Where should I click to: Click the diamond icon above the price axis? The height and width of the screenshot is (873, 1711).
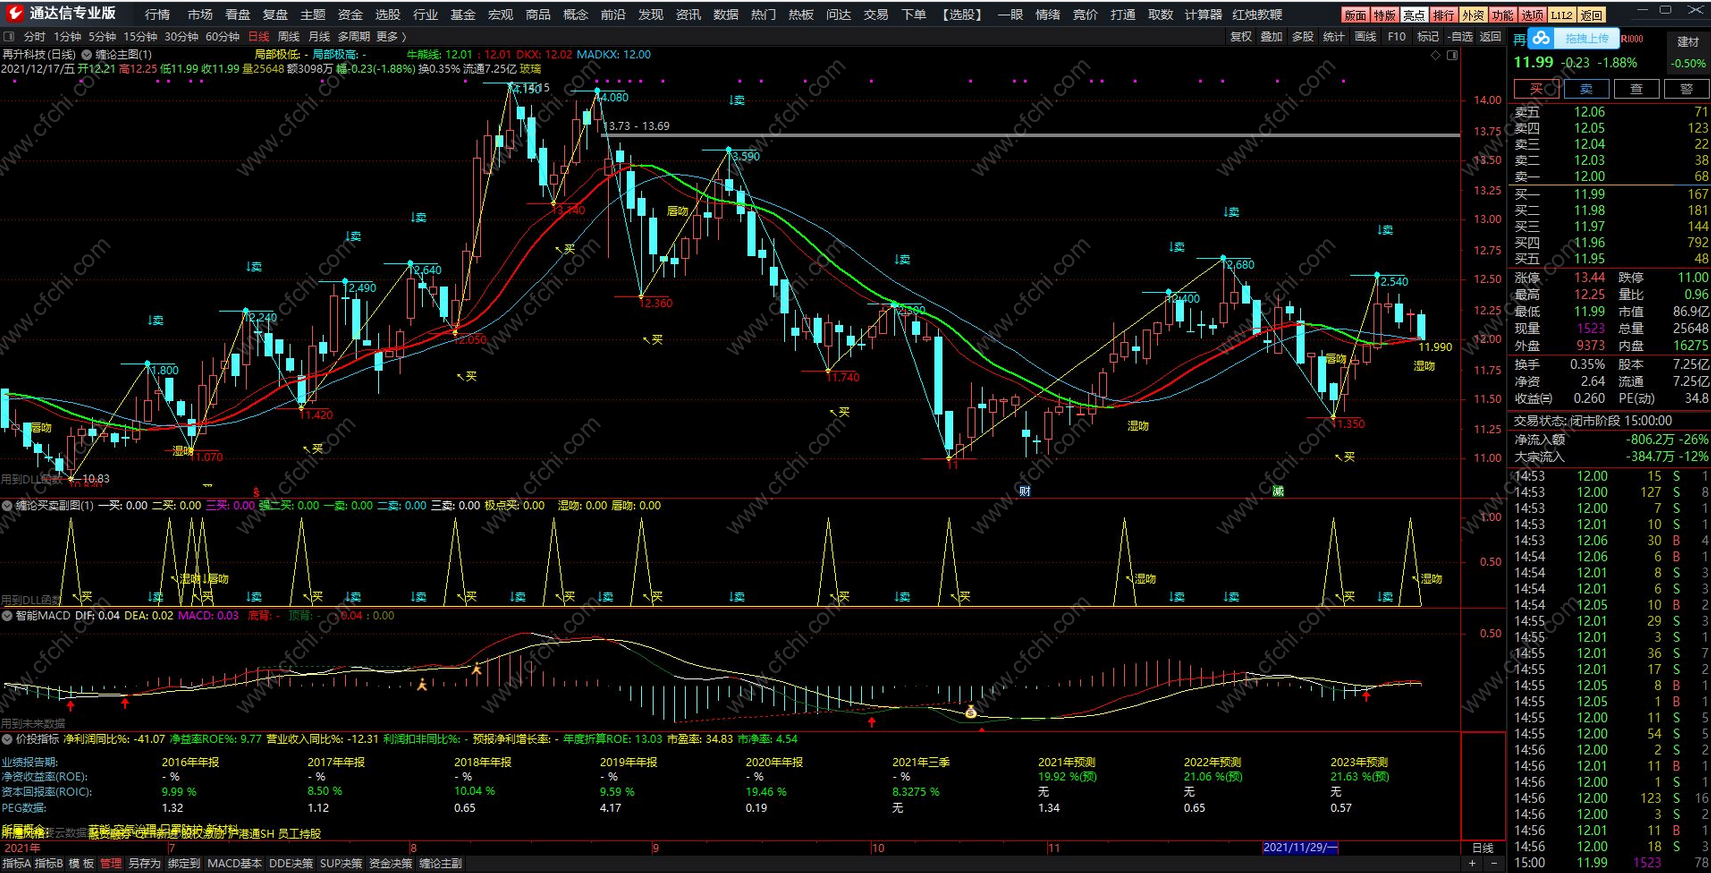[x=1436, y=55]
